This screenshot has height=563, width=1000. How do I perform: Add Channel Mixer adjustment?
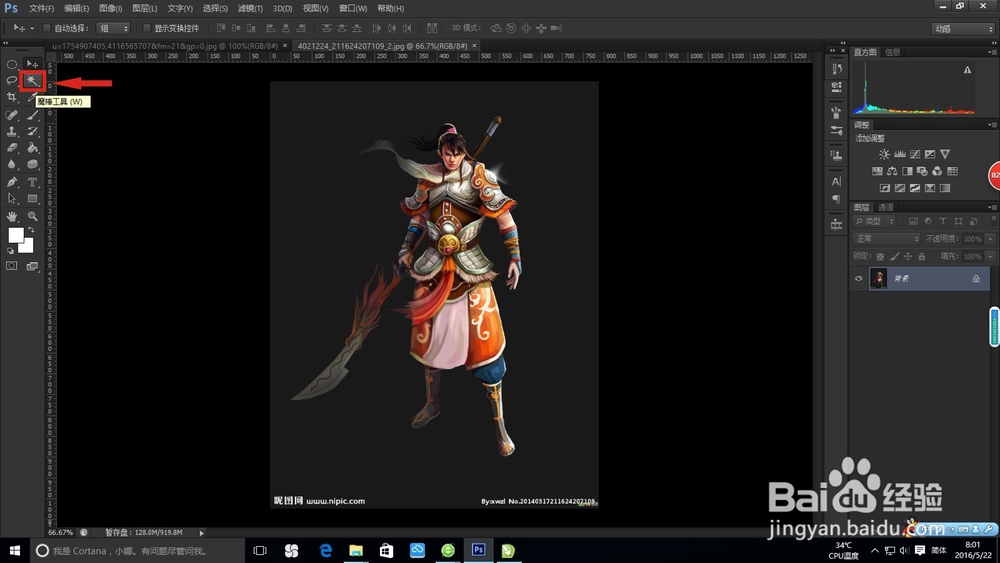(937, 171)
